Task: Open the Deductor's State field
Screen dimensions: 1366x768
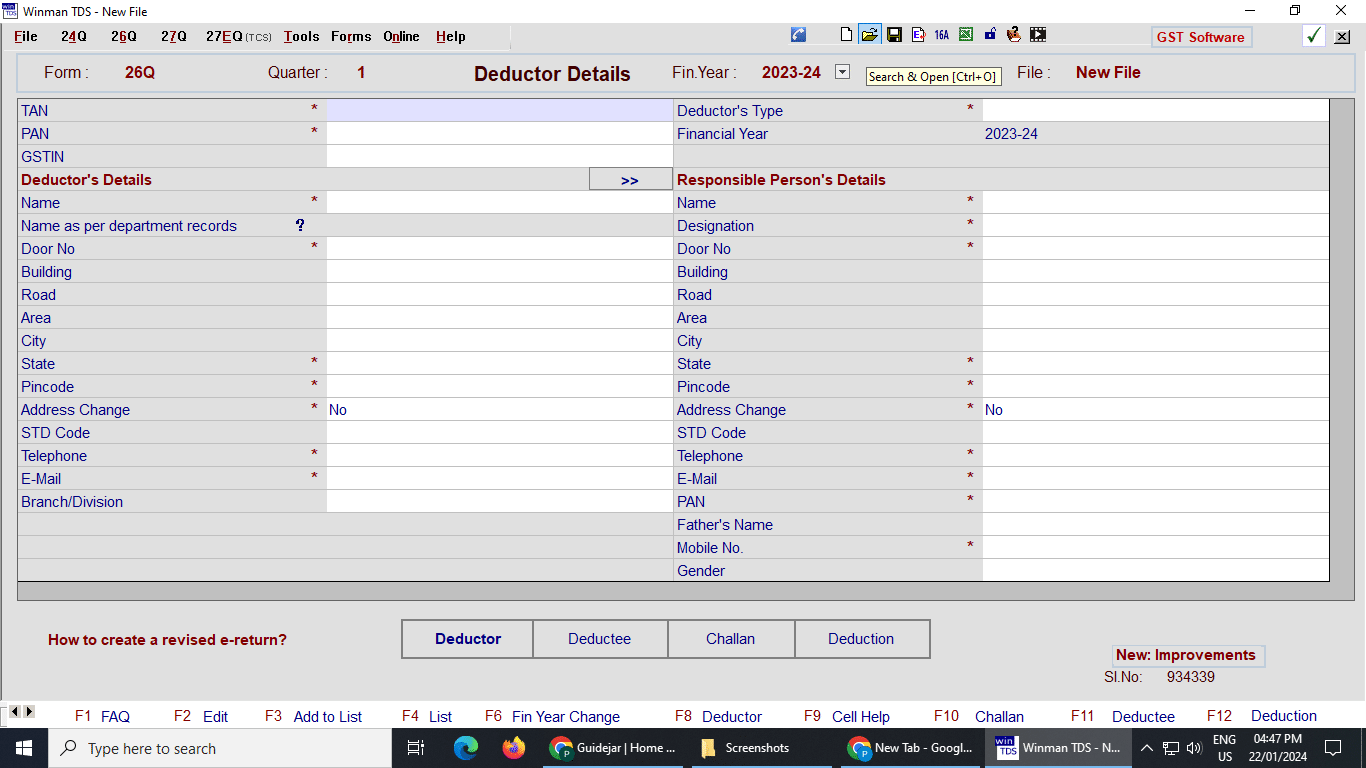Action: click(x=499, y=364)
